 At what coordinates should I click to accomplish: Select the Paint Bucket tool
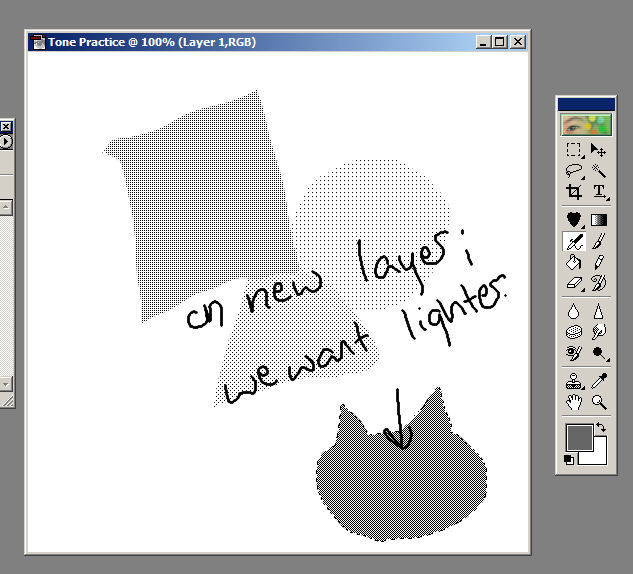coord(574,262)
